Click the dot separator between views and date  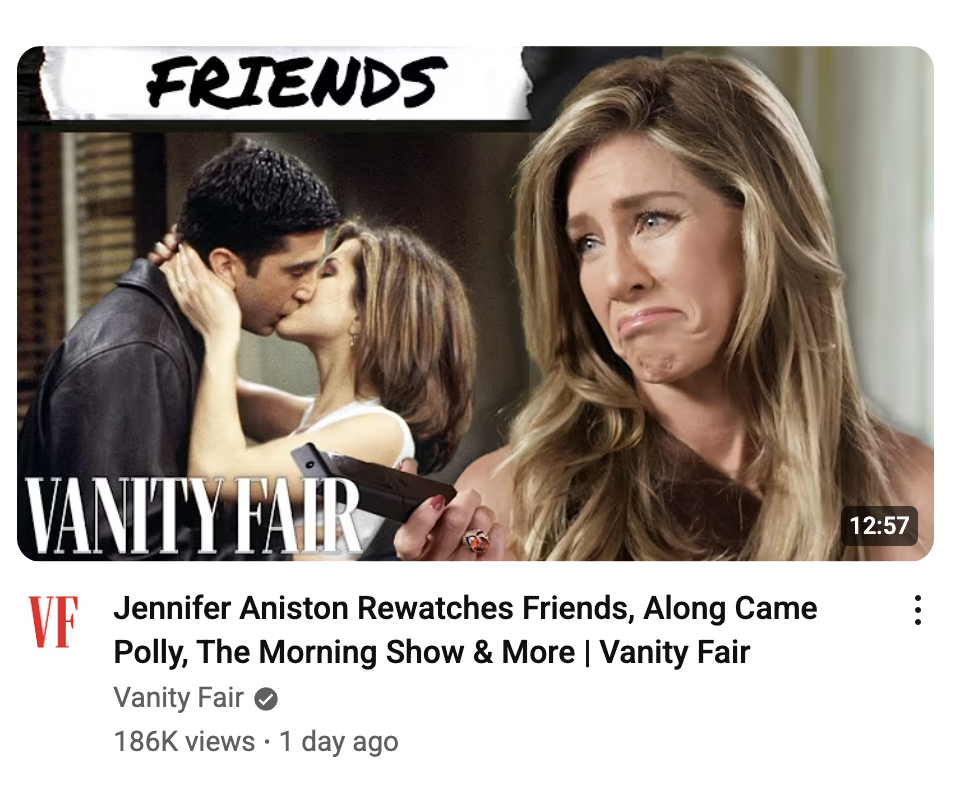[x=266, y=743]
